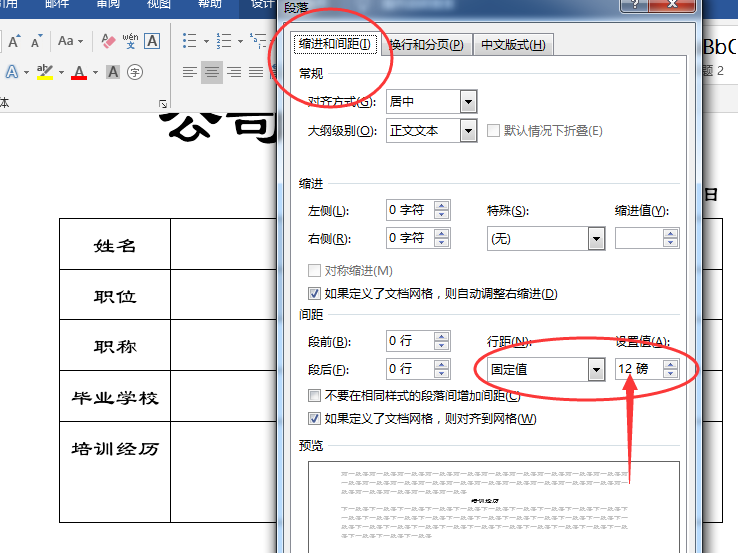The height and width of the screenshot is (553, 738).
Task: Open the 视图 ribbon tab
Action: (x=159, y=5)
